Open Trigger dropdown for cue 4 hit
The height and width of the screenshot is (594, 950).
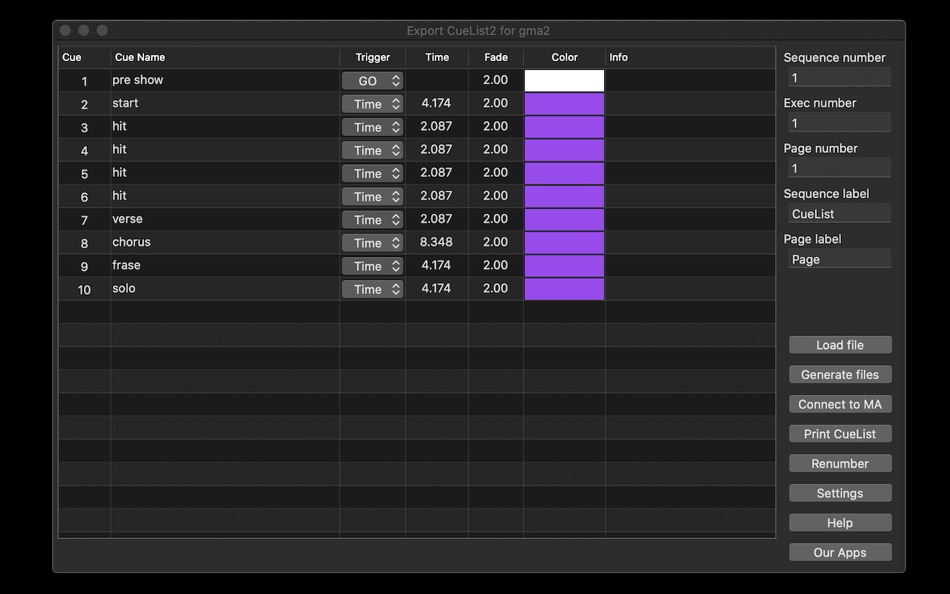click(x=372, y=150)
